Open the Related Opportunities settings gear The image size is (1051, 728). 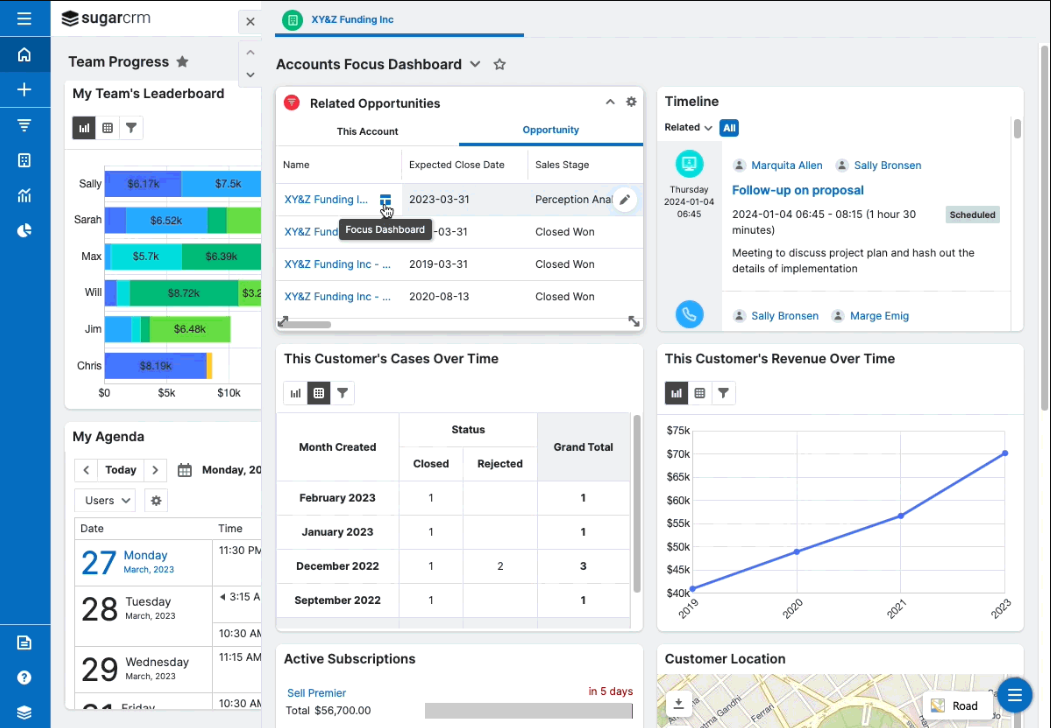[x=631, y=102]
